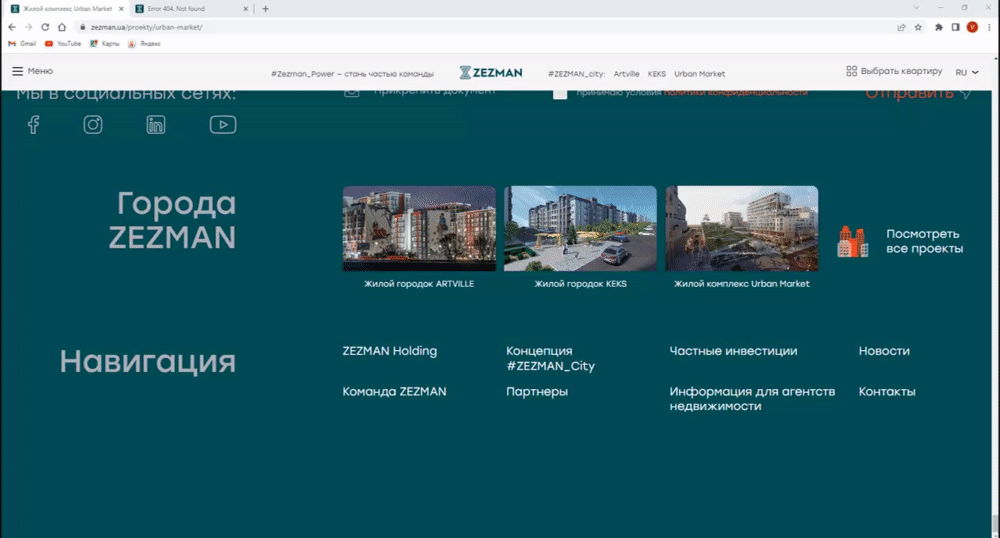Screen dimensions: 1000x538
Task: Open the LinkedIn social icon
Action: coord(156,124)
